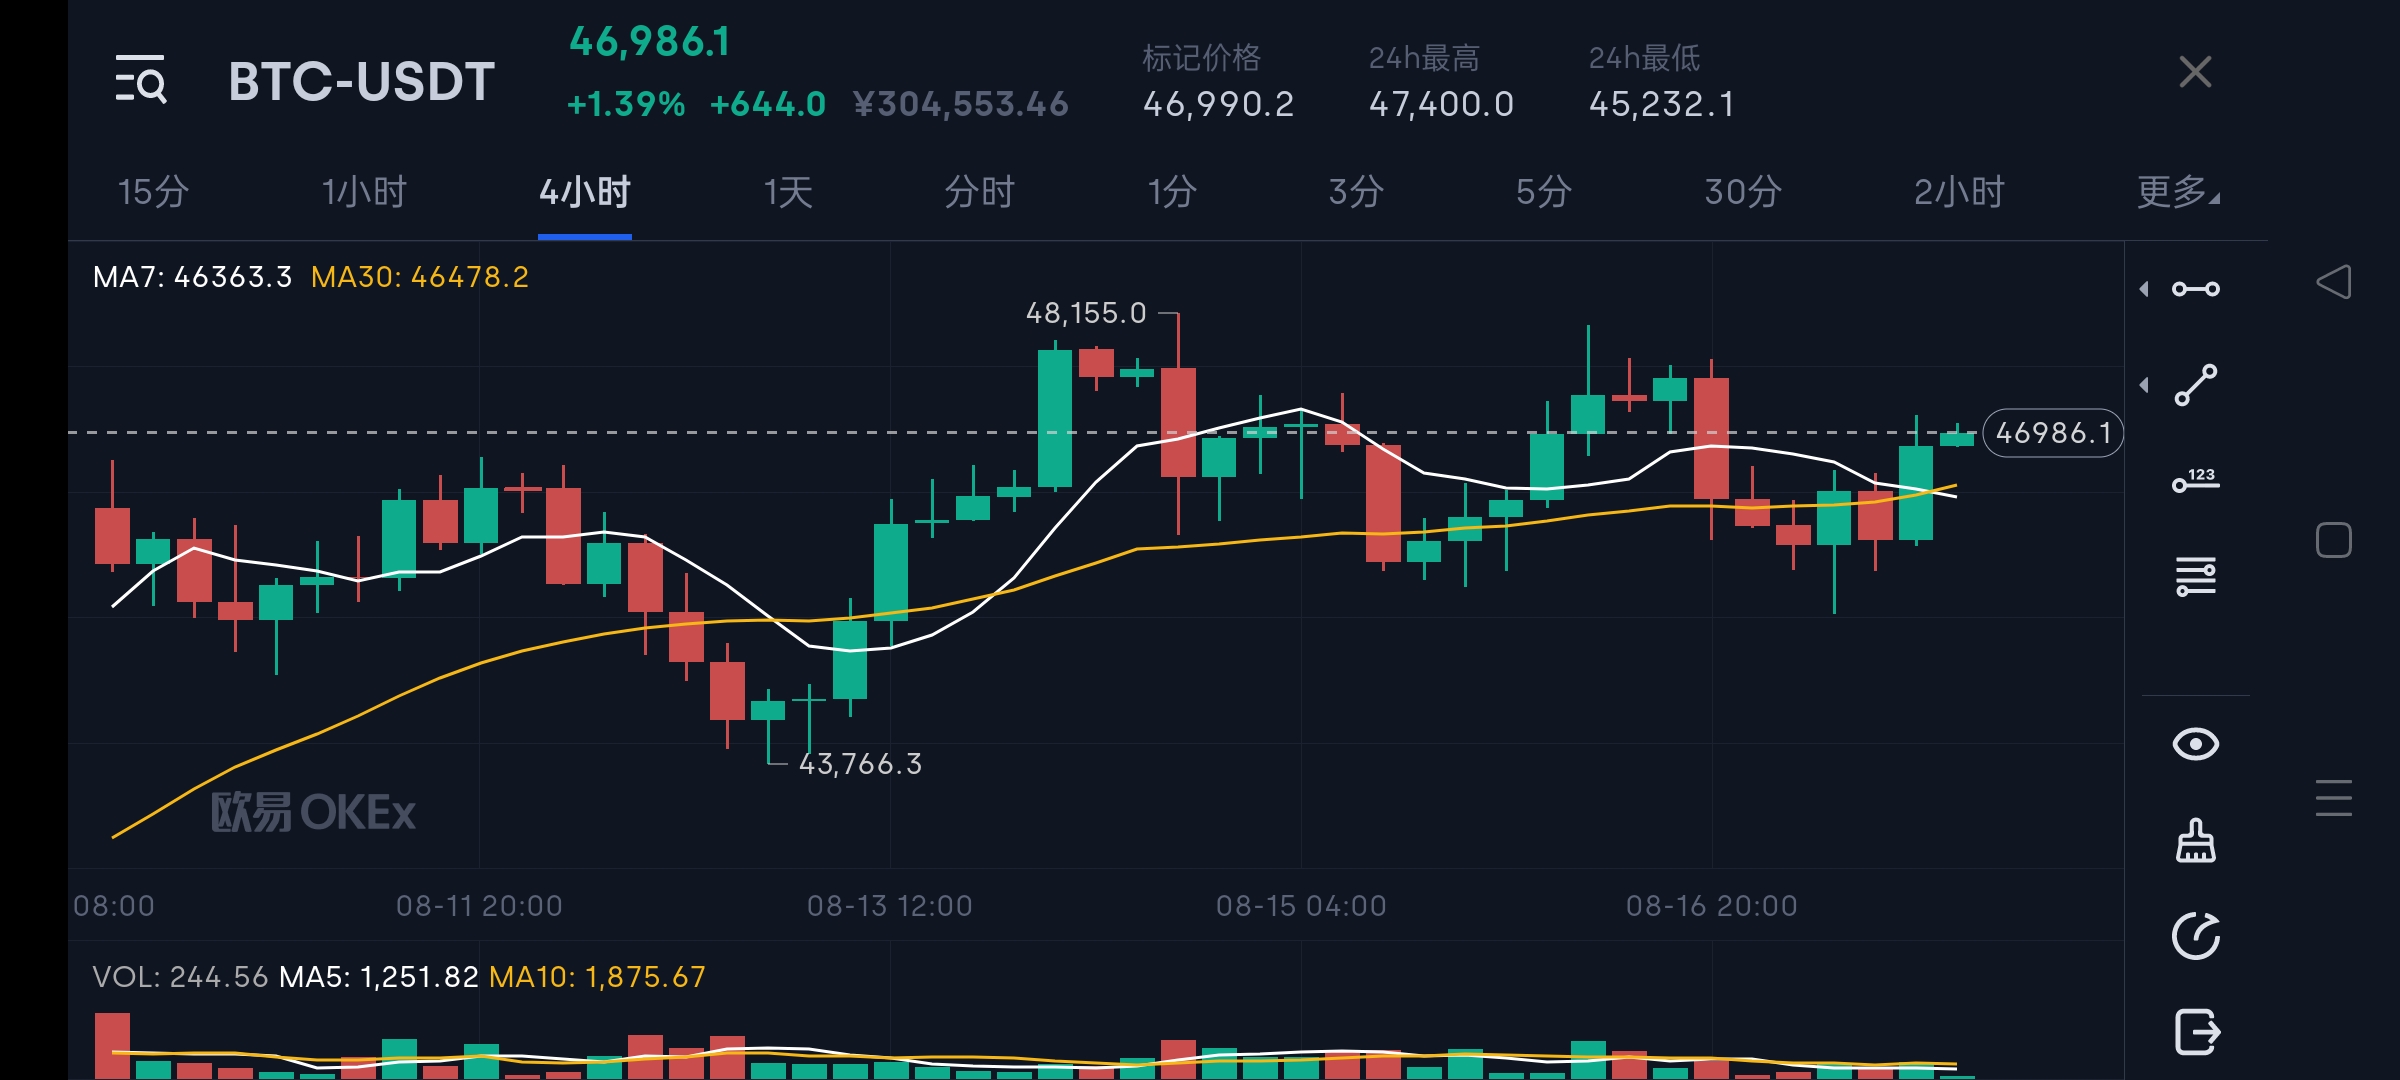Tap the BTC-USDT pair title
2400x1080 pixels.
361,81
